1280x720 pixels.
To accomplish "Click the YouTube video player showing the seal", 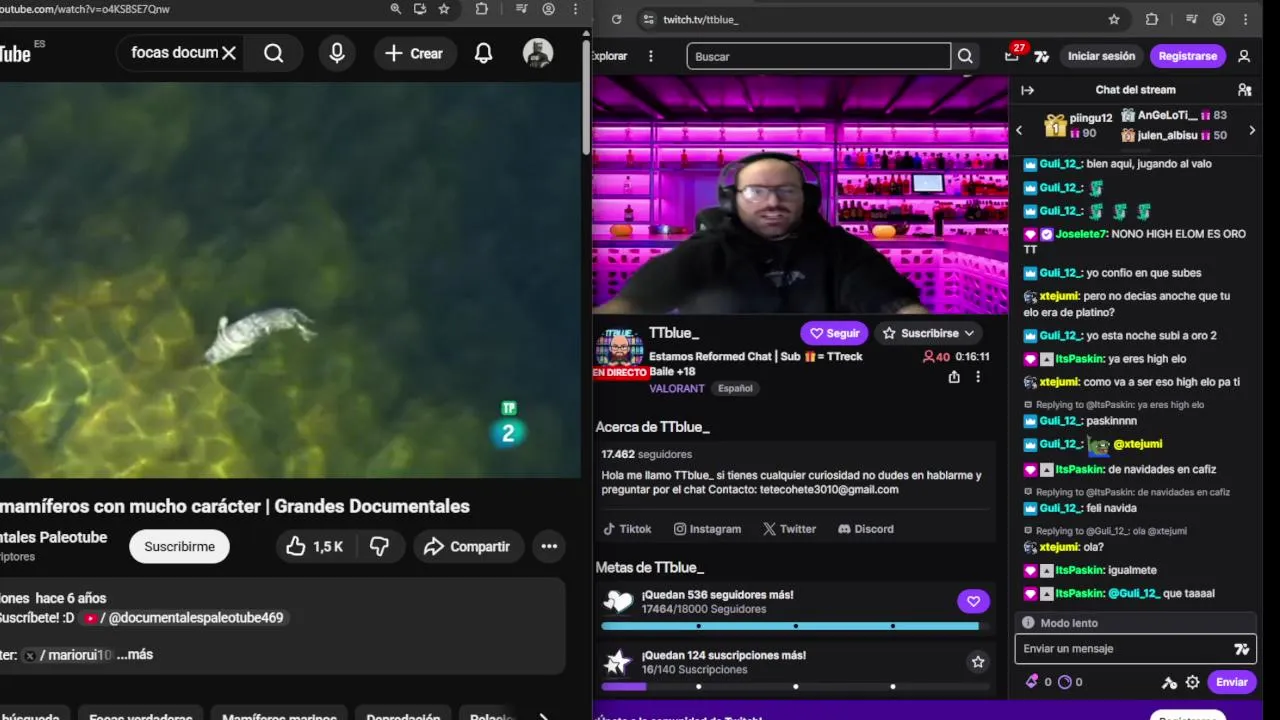I will click(290, 280).
